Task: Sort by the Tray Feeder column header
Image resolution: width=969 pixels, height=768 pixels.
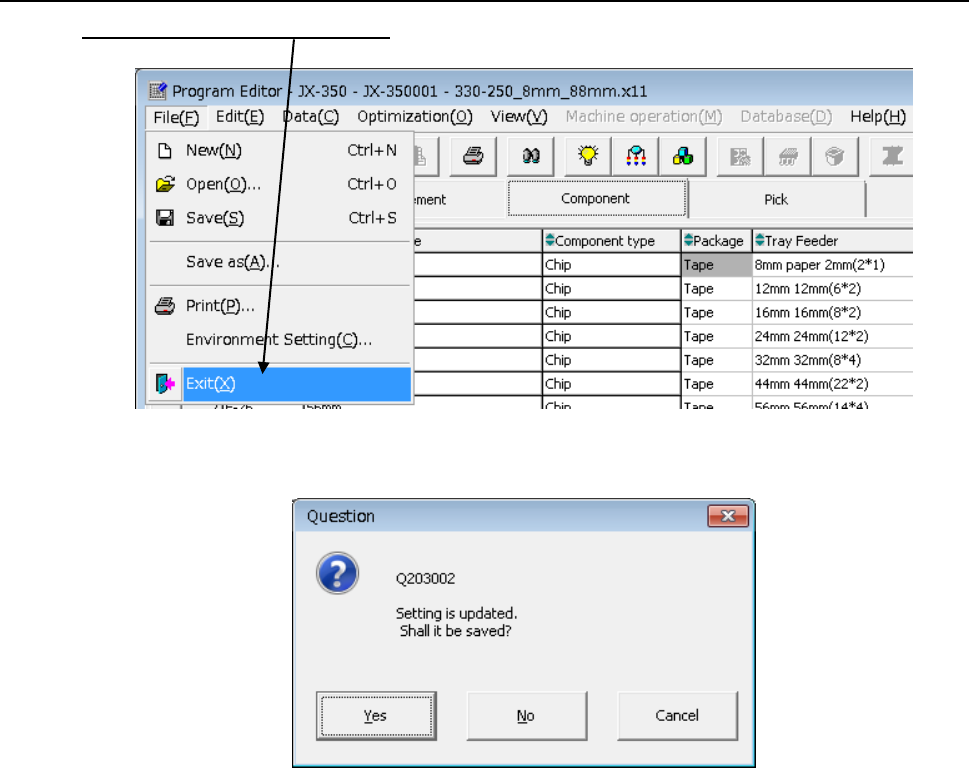Action: tap(832, 241)
